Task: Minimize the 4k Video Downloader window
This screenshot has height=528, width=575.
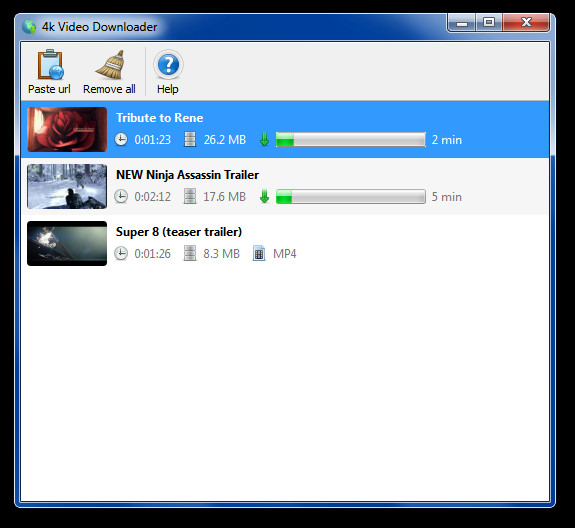Action: [x=462, y=23]
